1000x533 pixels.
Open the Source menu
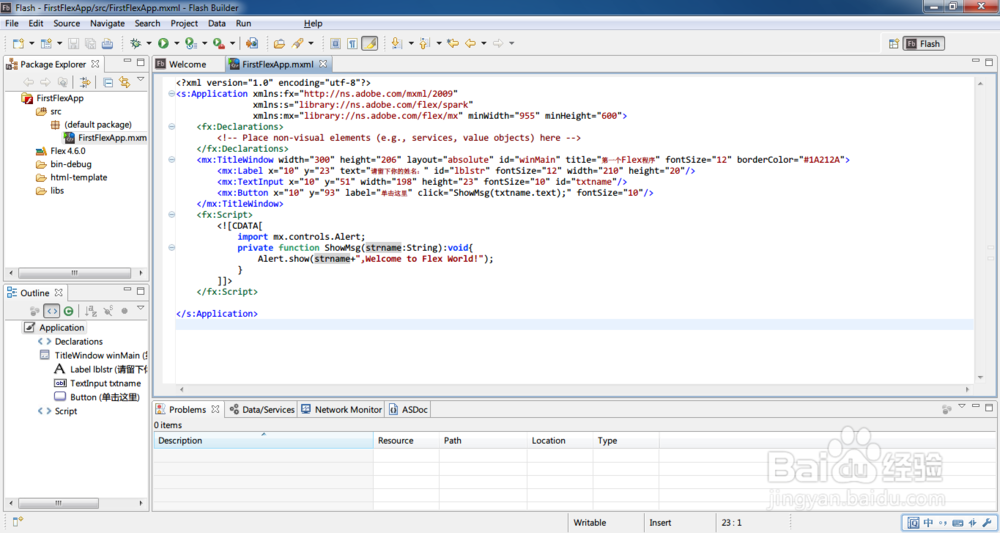pyautogui.click(x=67, y=23)
